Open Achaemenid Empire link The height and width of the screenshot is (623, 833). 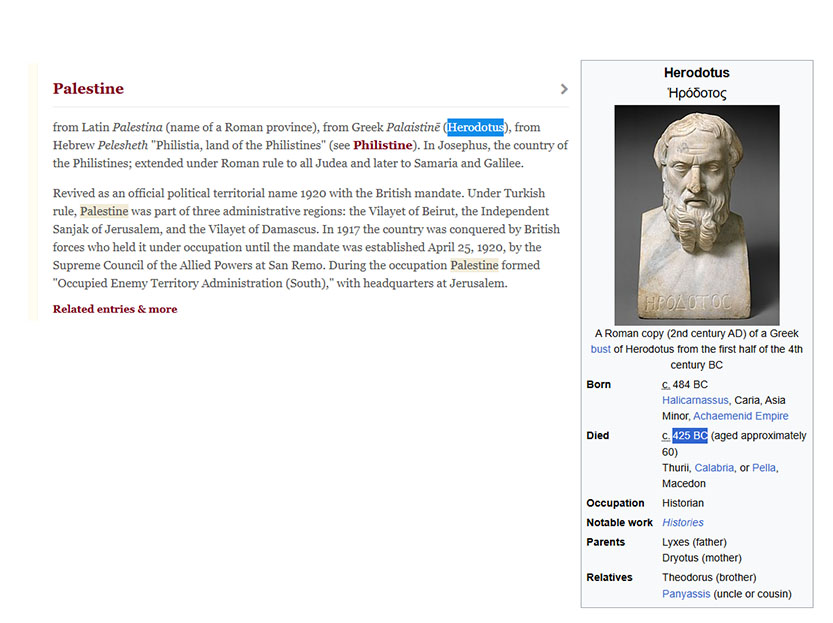click(x=741, y=416)
